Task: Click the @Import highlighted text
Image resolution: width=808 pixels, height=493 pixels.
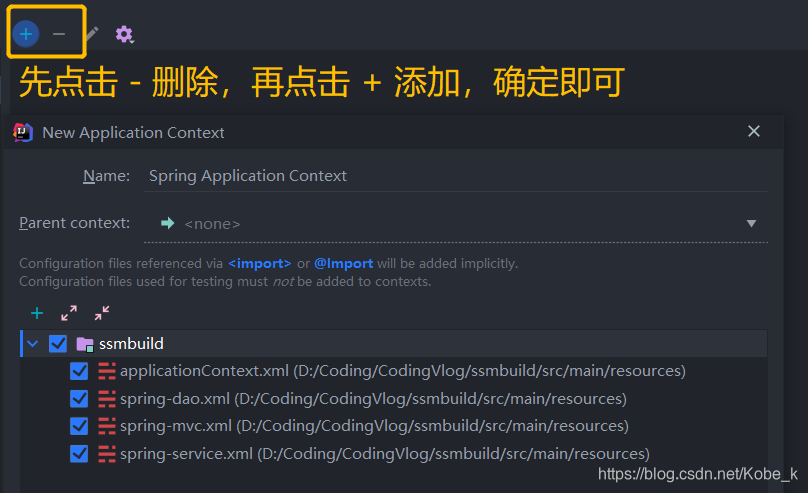Action: pos(344,263)
